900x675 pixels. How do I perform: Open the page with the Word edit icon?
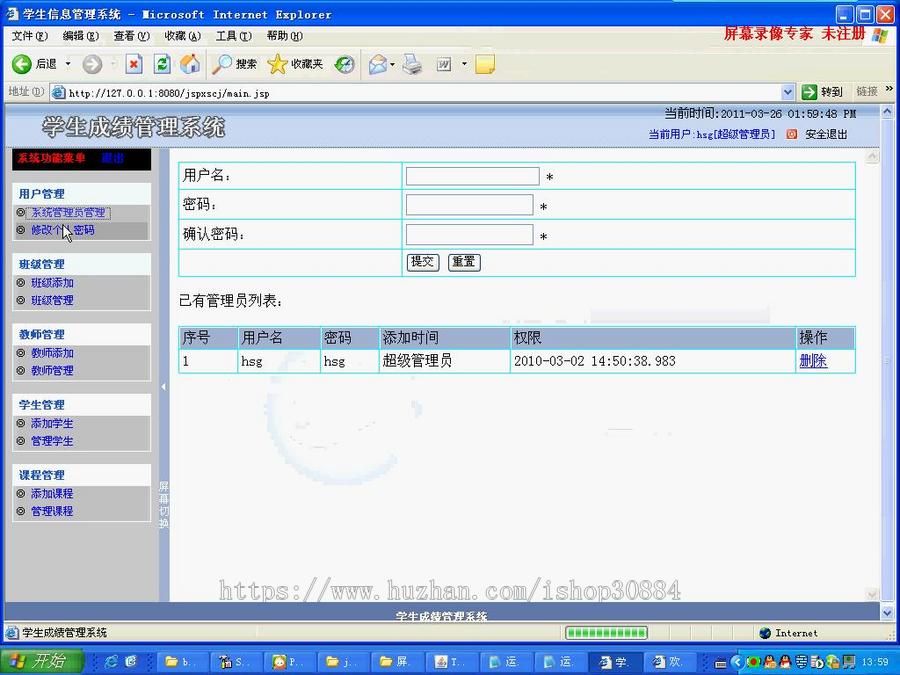pos(443,64)
